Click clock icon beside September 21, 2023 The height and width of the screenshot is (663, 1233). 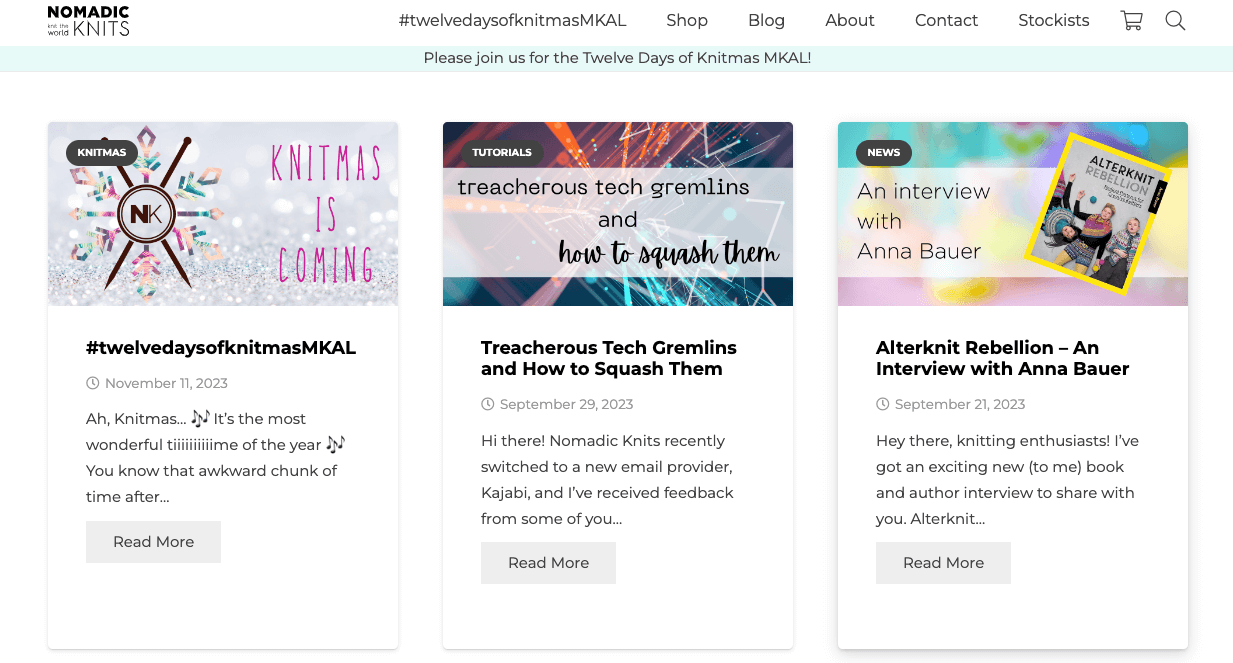[x=883, y=404]
